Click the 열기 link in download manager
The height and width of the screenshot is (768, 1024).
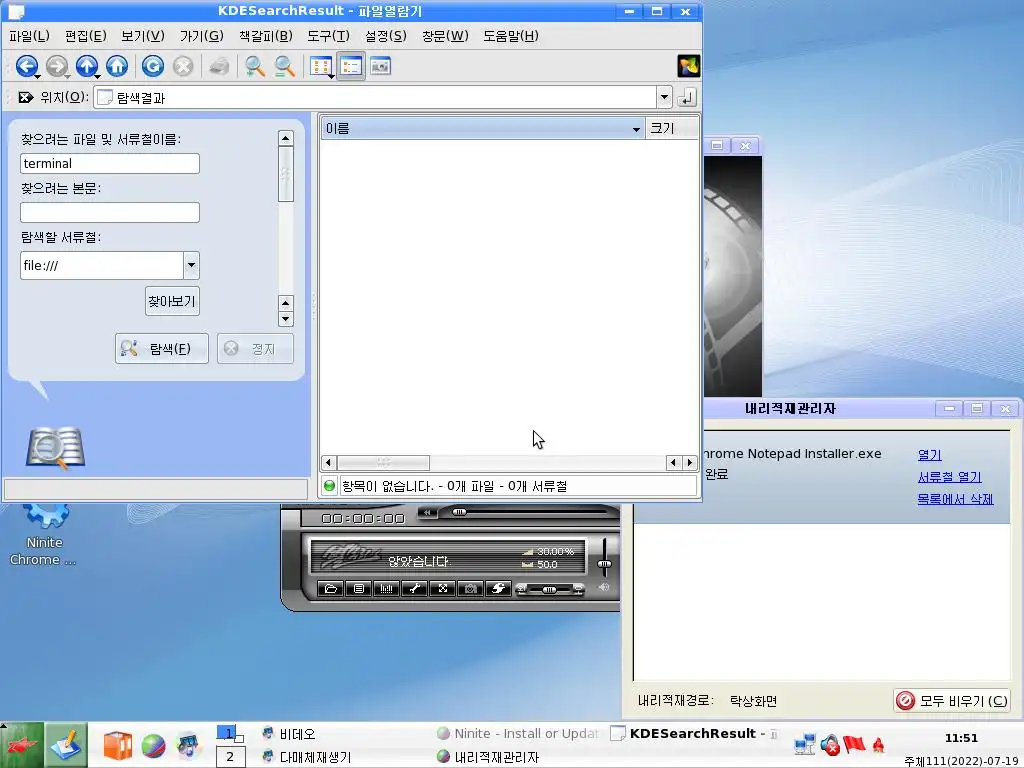tap(929, 455)
